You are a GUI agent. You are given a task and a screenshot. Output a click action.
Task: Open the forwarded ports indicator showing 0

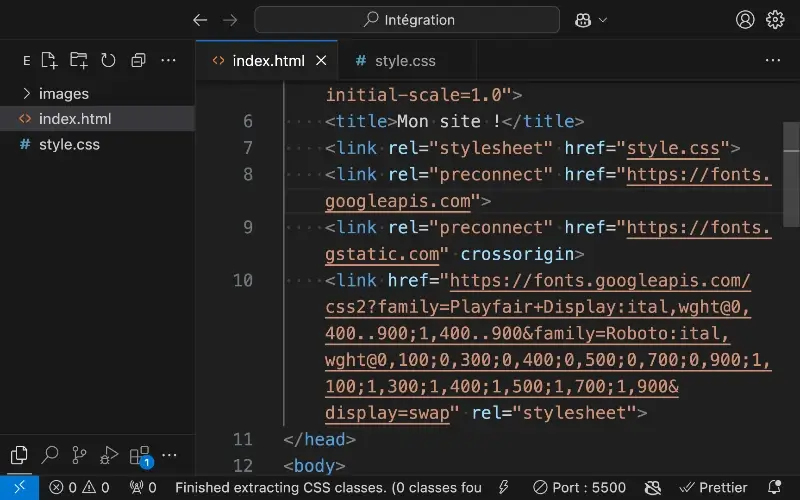(x=143, y=488)
